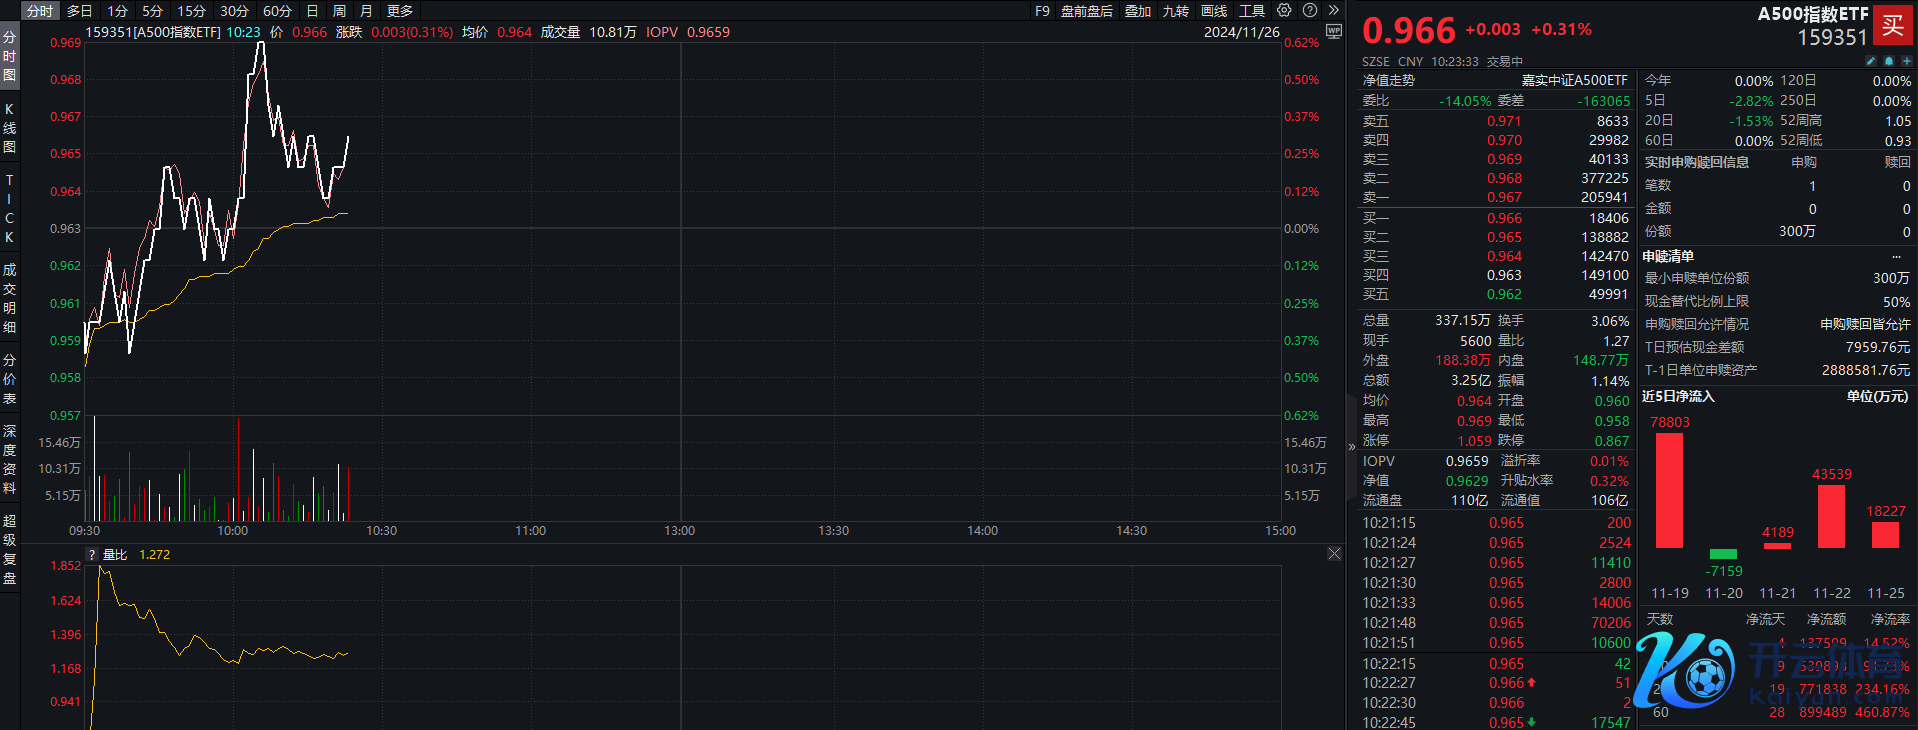Collapse right panel with the double-arrow icon
This screenshot has width=1918, height=730.
[x=1351, y=447]
